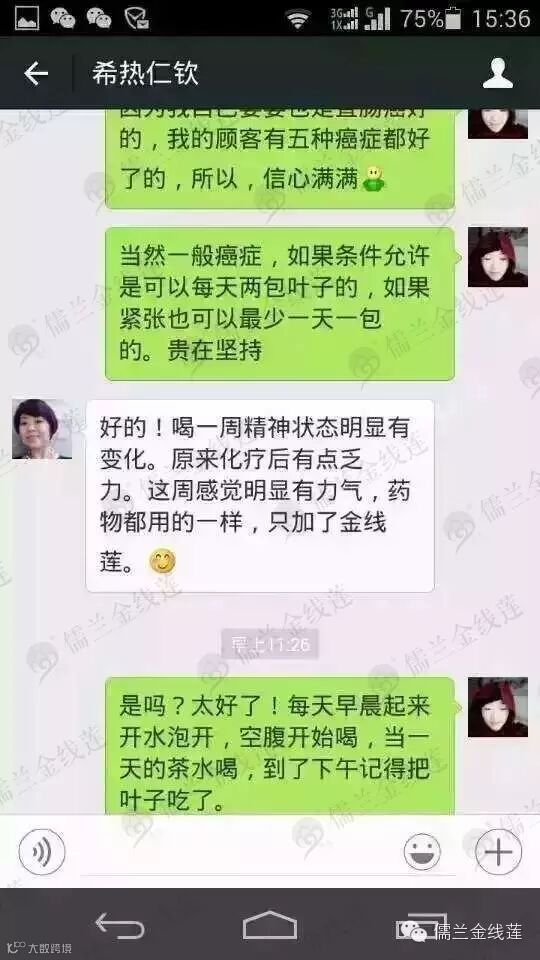
Task: Tap the back arrow in chat header
Action: [36, 73]
